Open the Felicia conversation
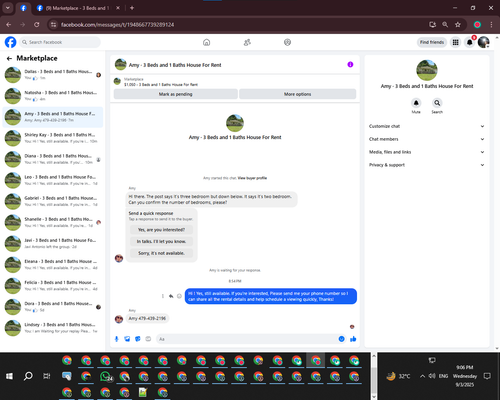The image size is (500, 400). (53, 286)
